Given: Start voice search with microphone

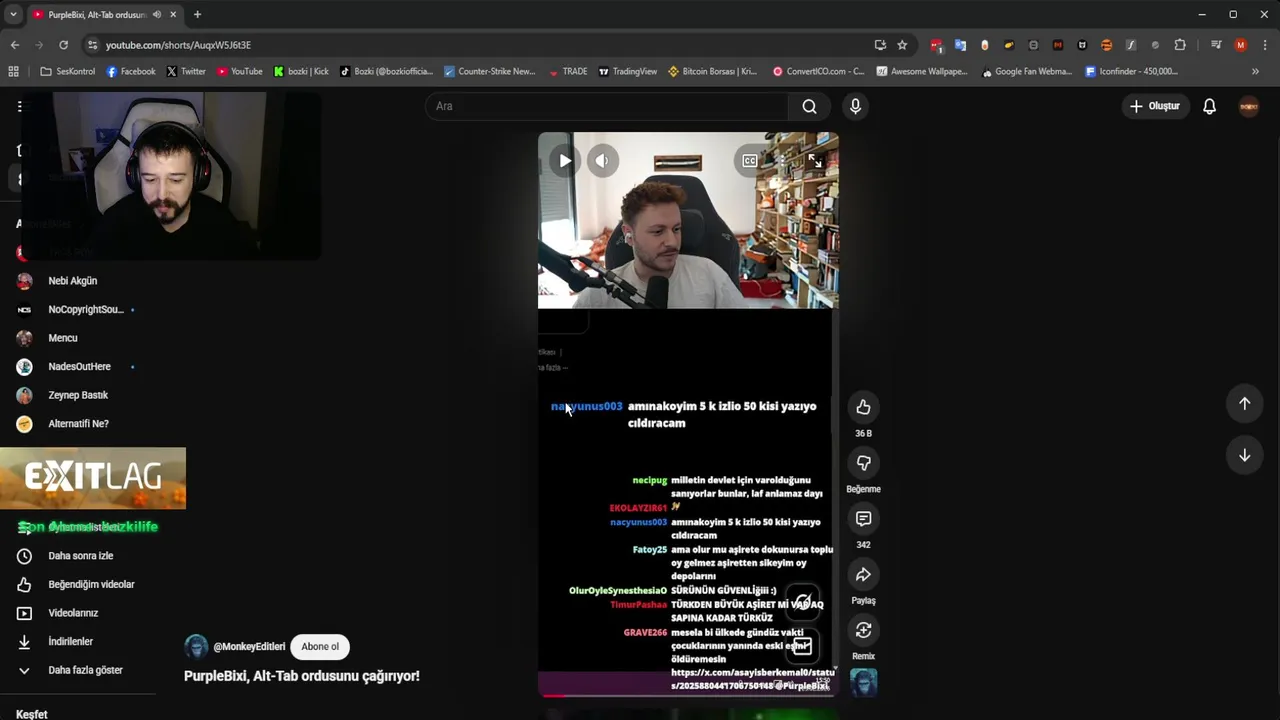Looking at the screenshot, I should (855, 106).
